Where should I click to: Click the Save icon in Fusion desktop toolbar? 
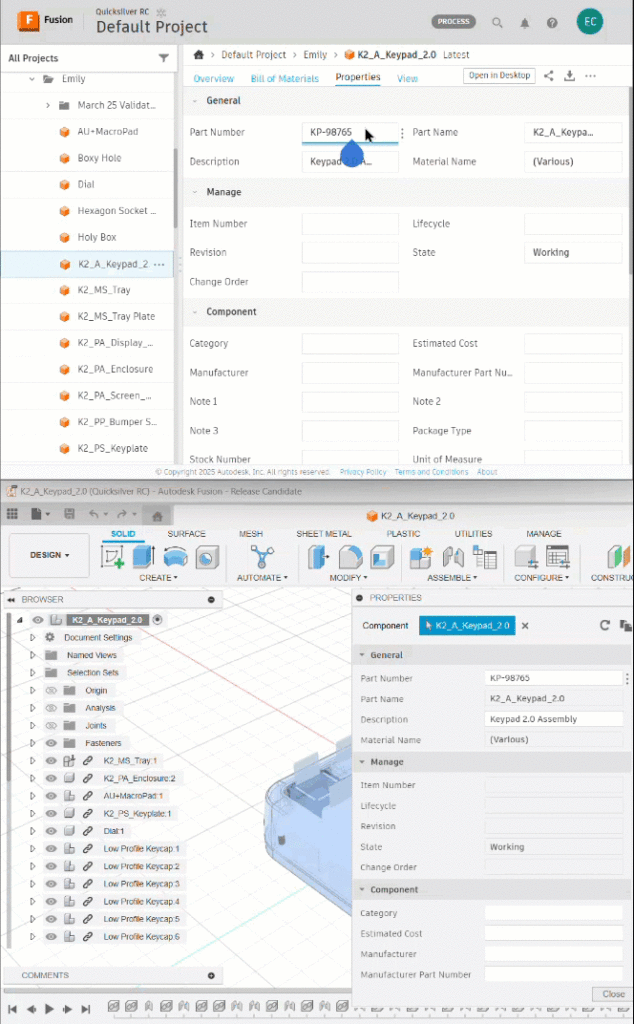(69, 514)
